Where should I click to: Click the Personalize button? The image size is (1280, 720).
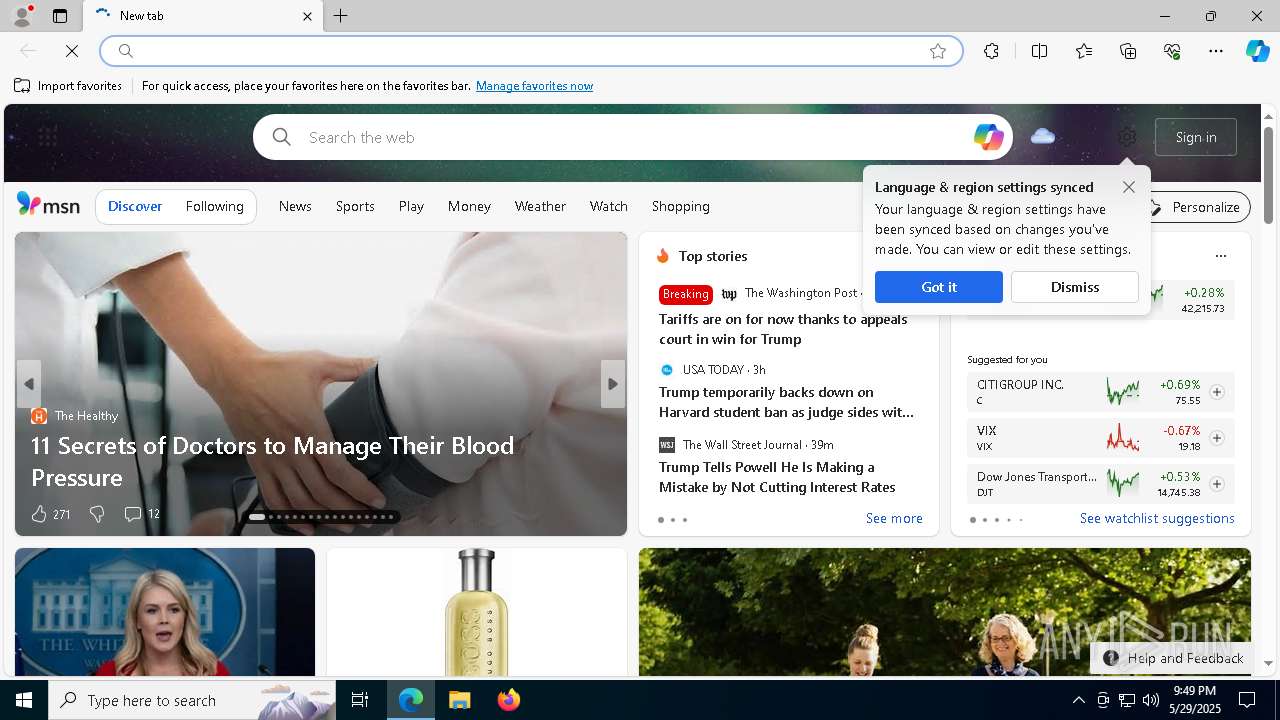1195,207
